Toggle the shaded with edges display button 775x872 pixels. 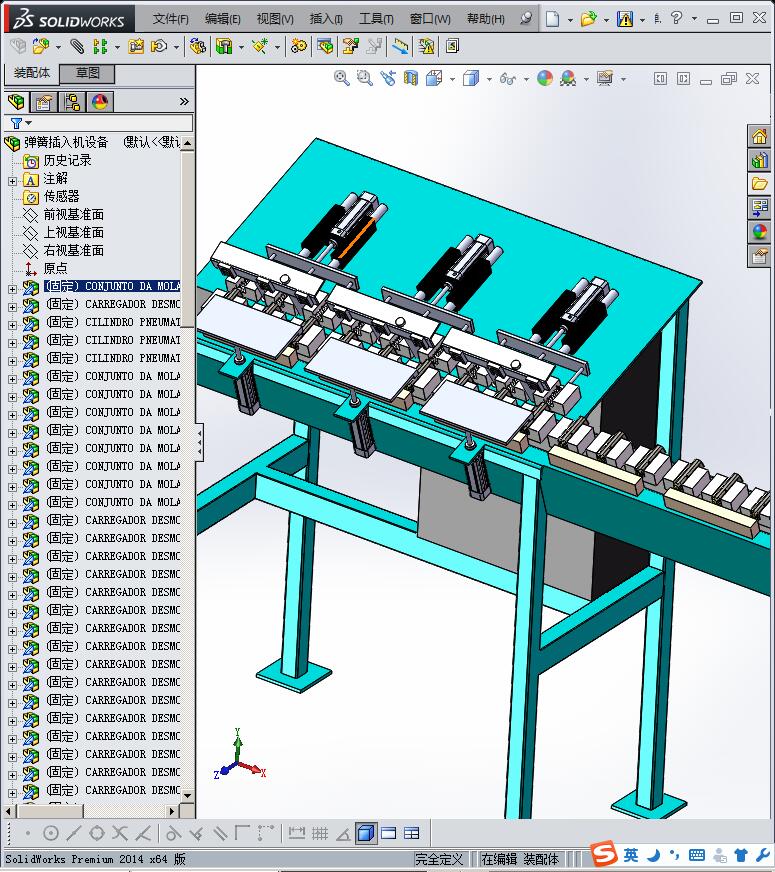click(x=365, y=833)
